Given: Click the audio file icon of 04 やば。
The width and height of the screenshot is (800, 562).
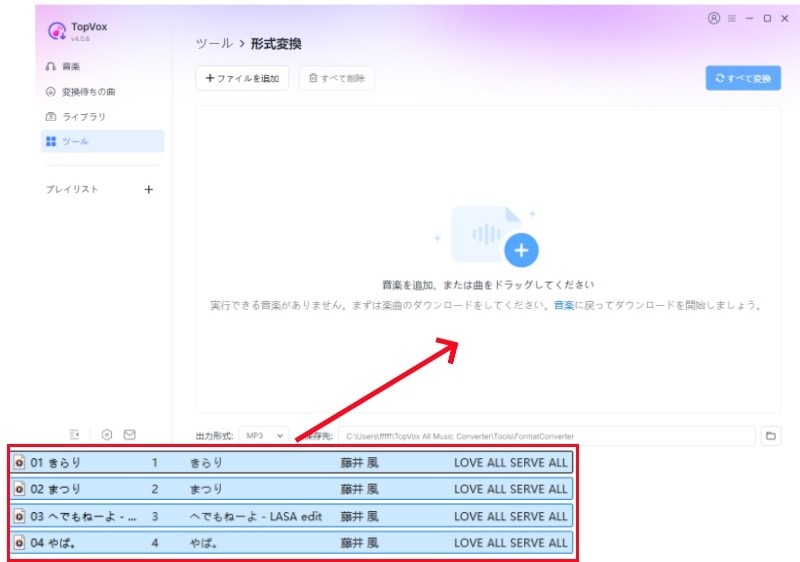Looking at the screenshot, I should click(19, 543).
